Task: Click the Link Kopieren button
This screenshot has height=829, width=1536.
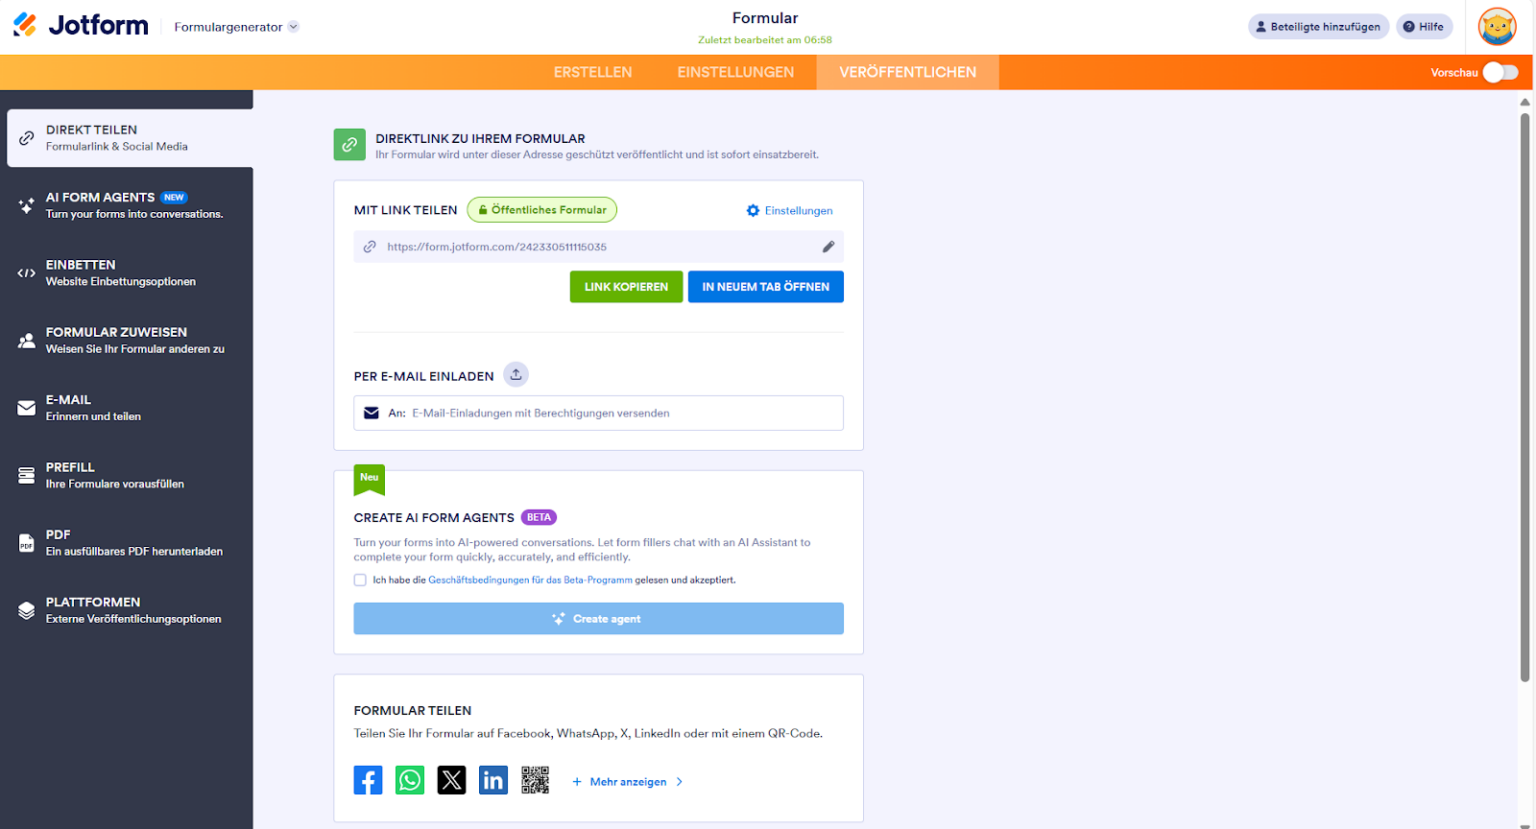Action: click(x=626, y=286)
